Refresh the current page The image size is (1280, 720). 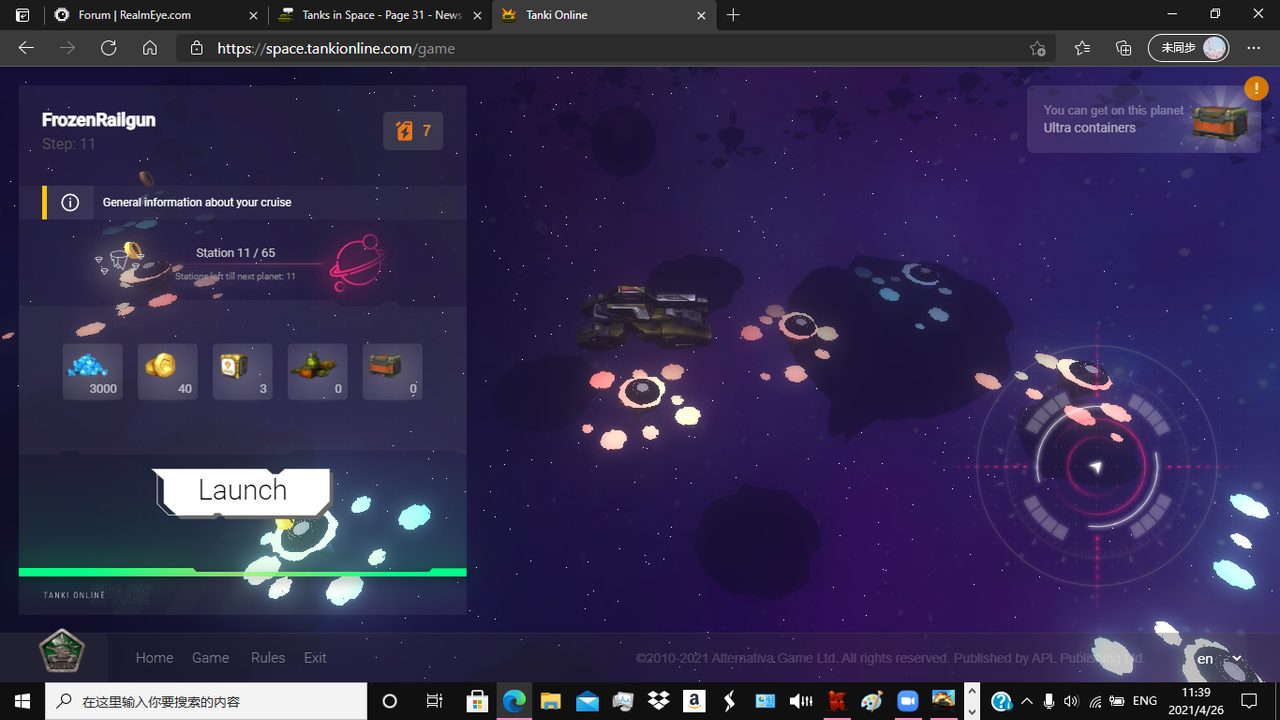[108, 48]
